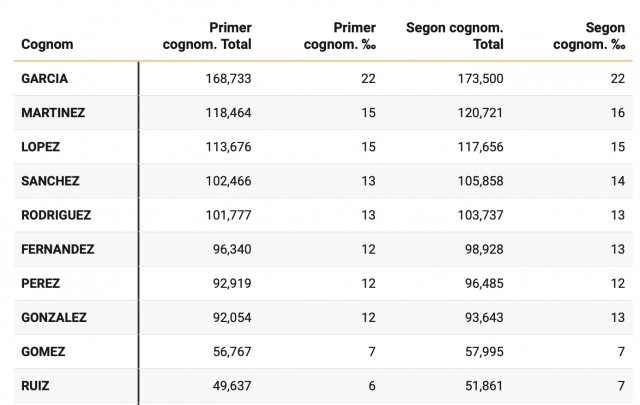Screen dimensions: 640x405
Task: Click the 105,858 value for SANCHEZ
Action: [x=479, y=181]
